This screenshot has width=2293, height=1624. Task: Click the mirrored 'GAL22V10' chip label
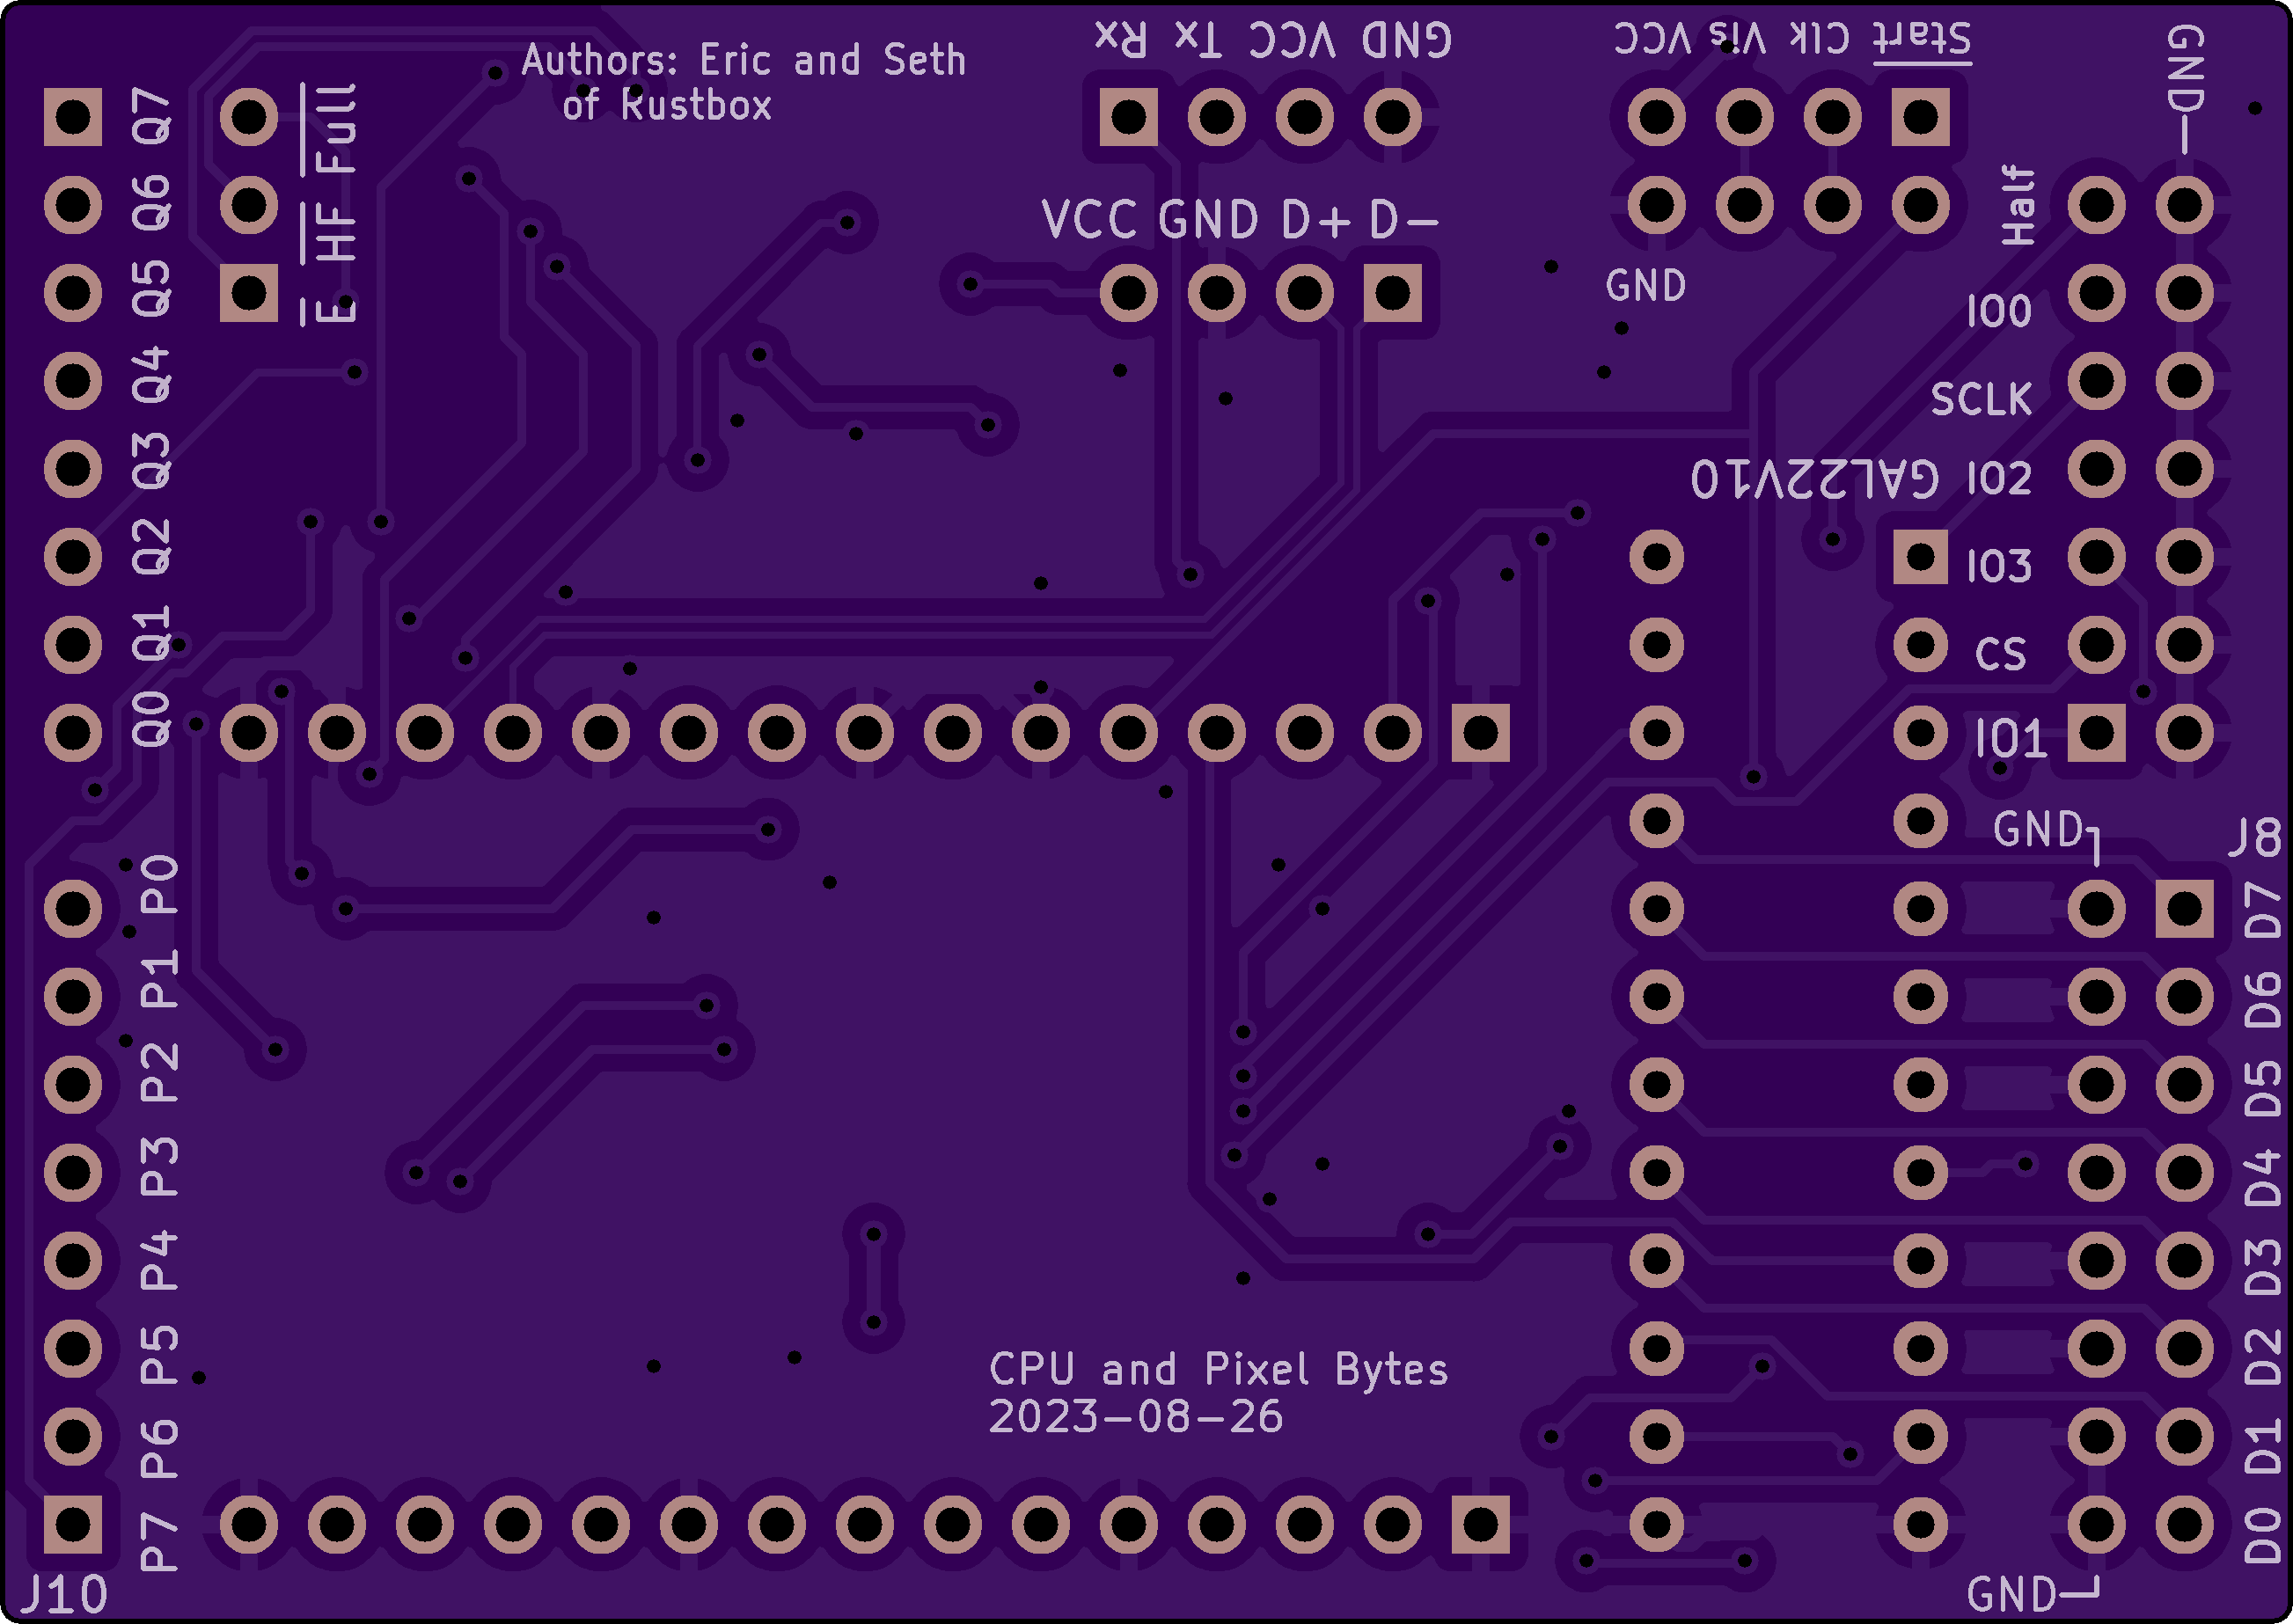pos(1814,478)
